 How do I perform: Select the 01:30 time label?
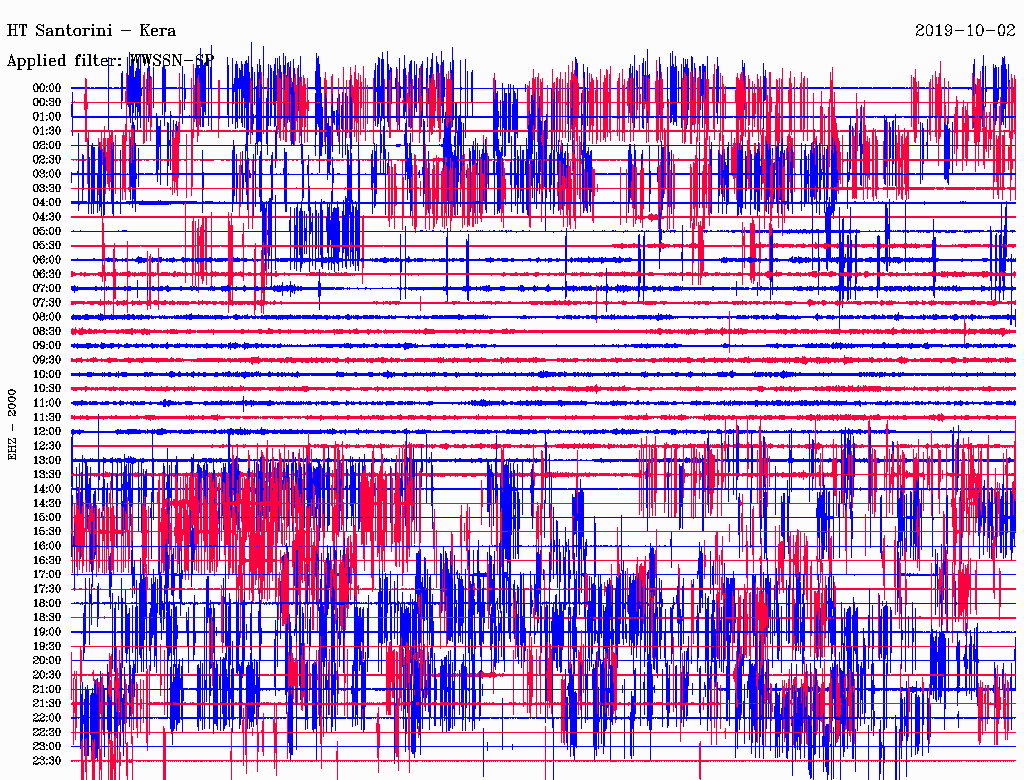pos(47,131)
